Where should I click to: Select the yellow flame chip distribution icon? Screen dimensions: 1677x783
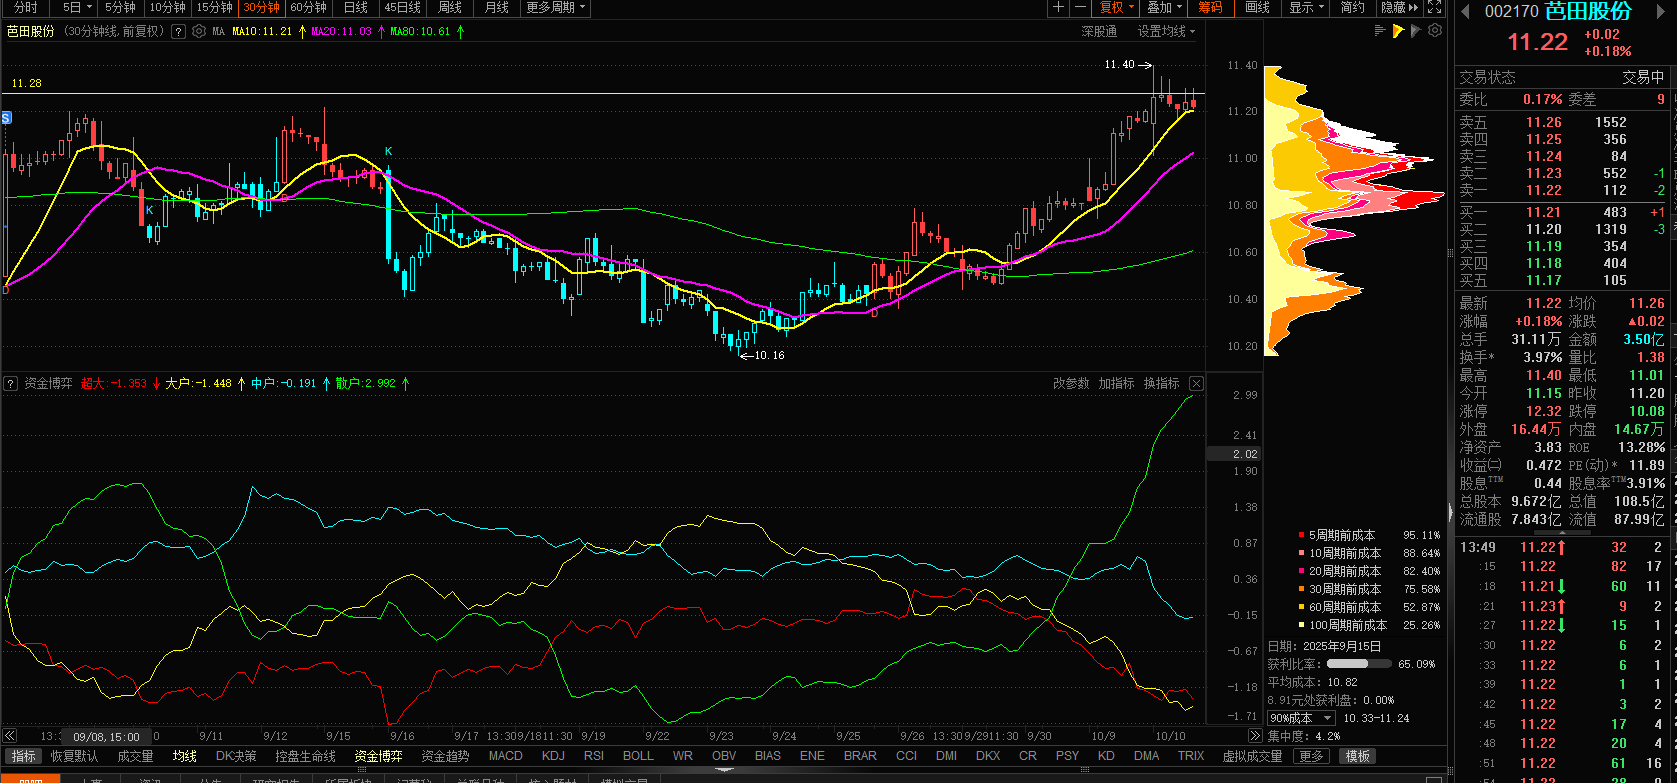[x=1398, y=31]
